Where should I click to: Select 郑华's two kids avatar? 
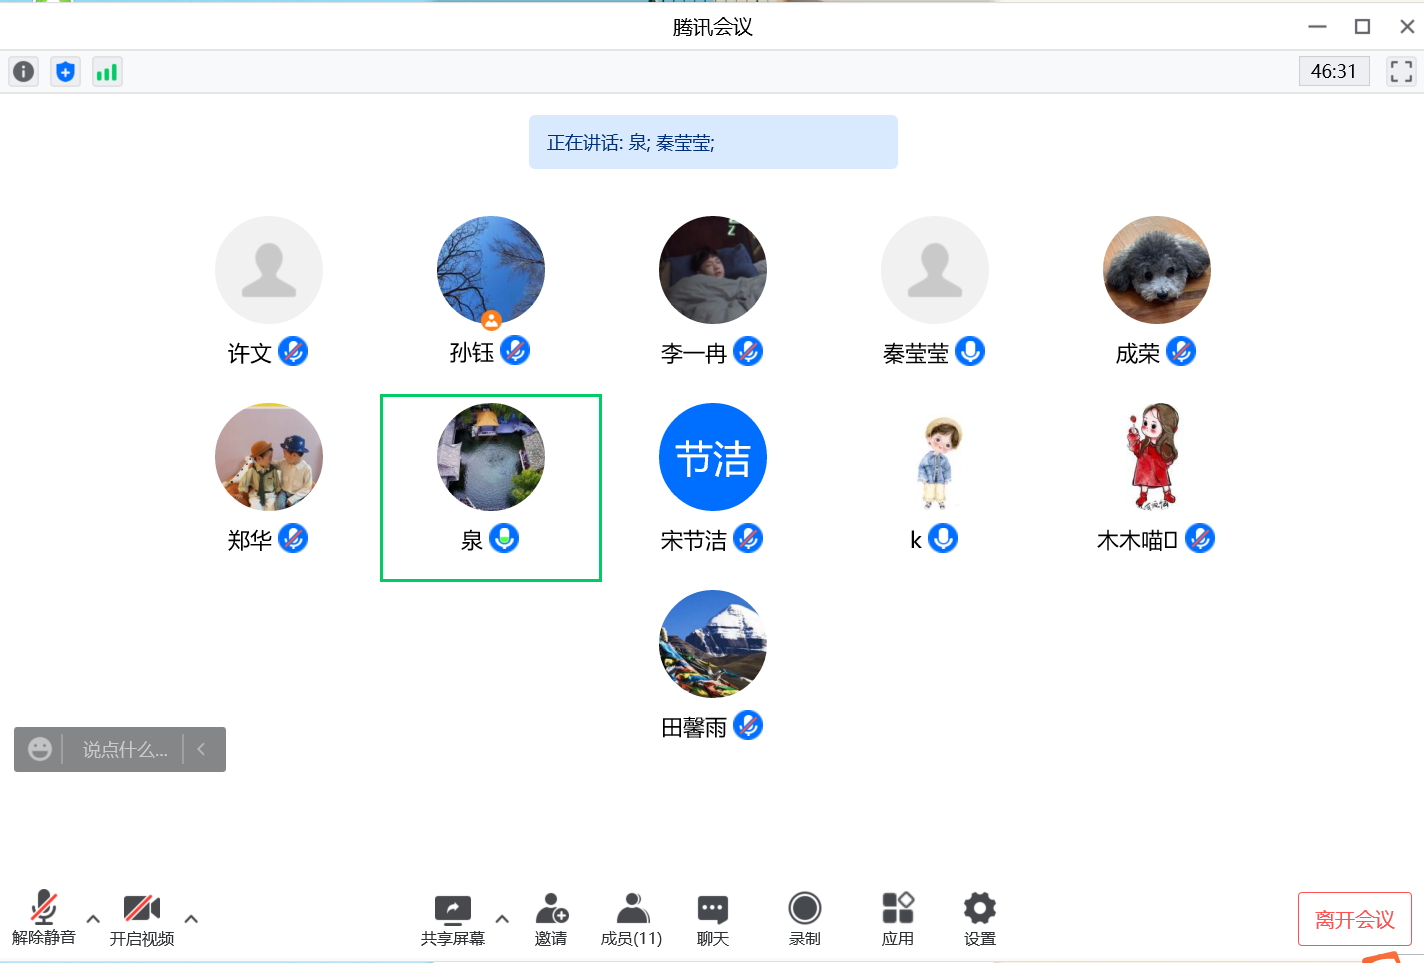[x=269, y=457]
